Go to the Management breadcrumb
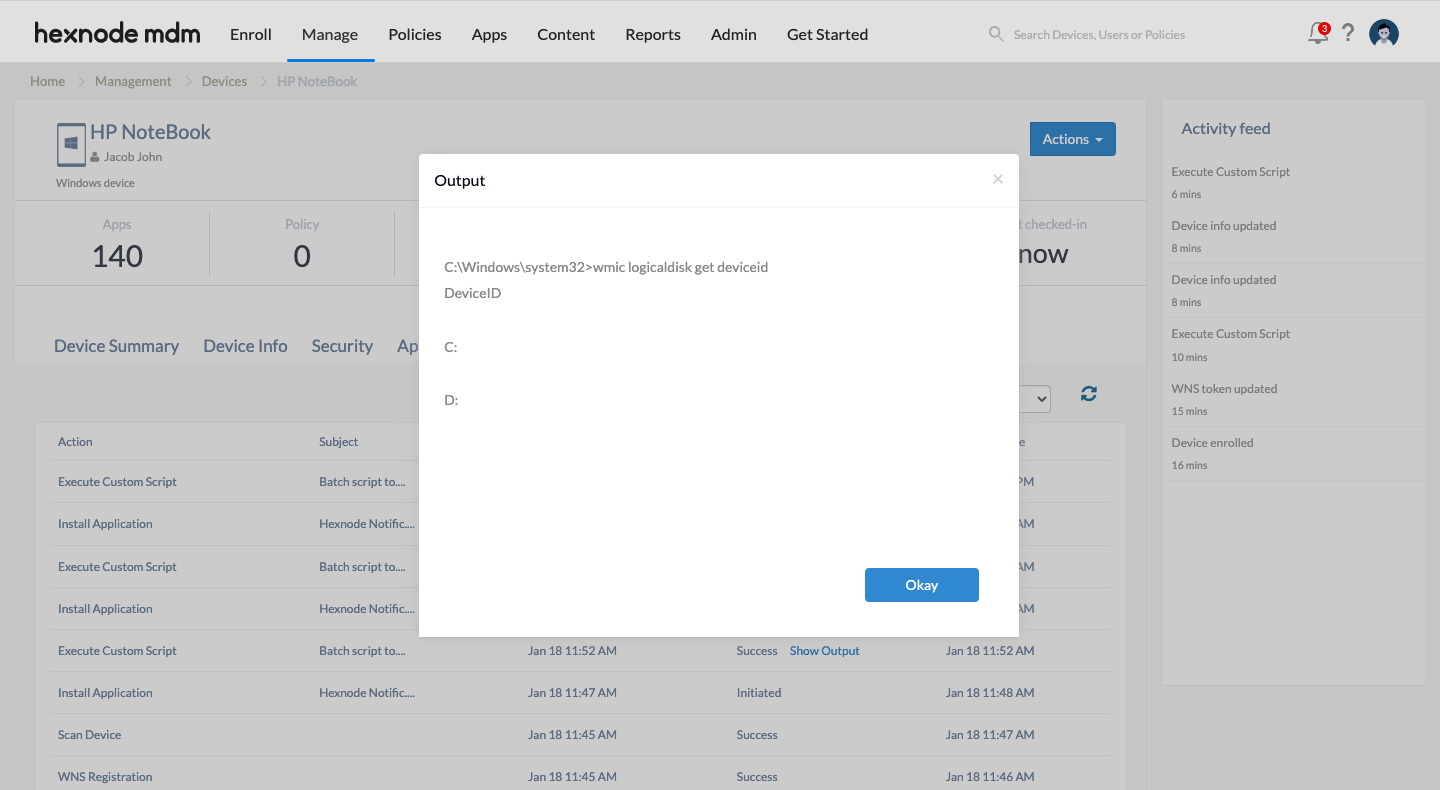1440x790 pixels. pos(133,81)
